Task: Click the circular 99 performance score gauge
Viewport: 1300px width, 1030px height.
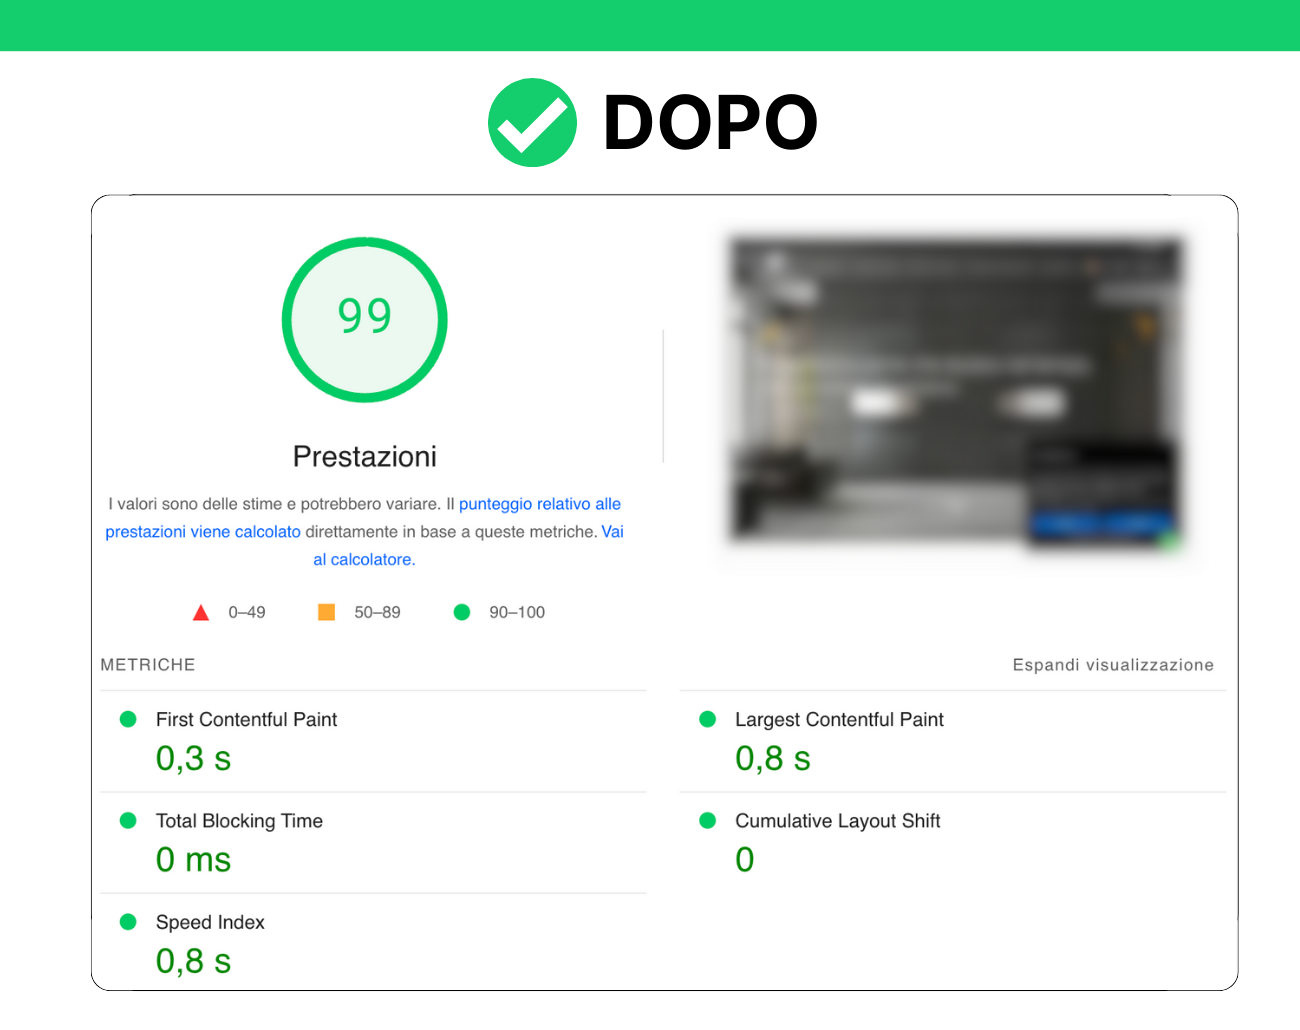Action: [365, 320]
